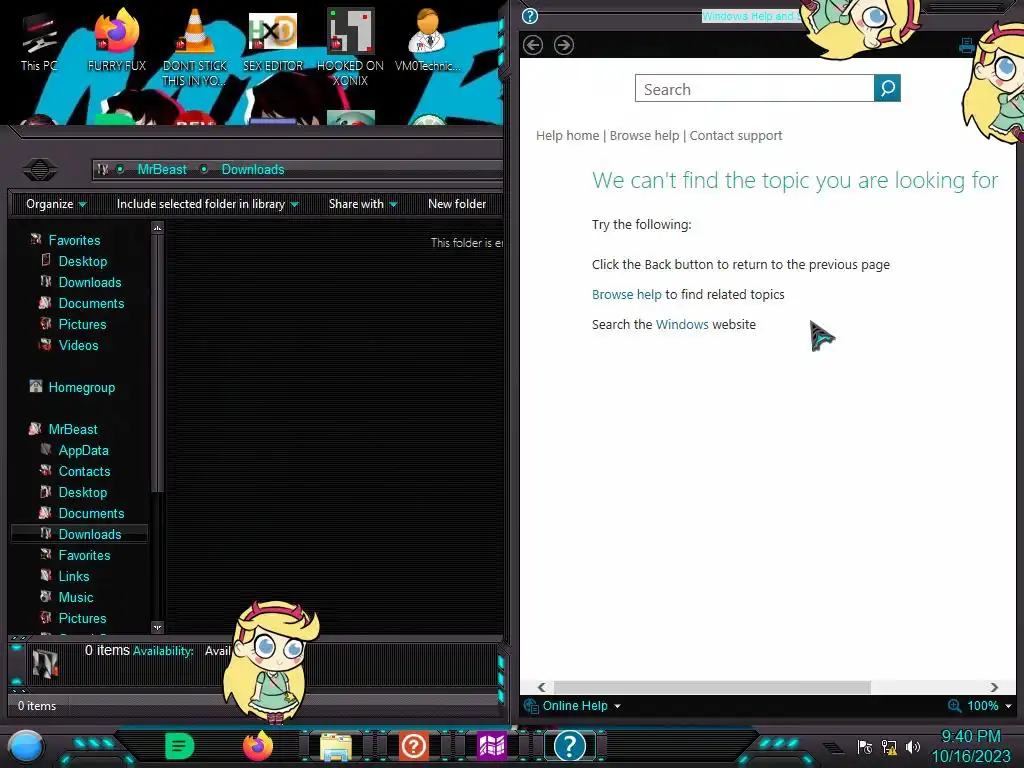Click the Action Center flag tray icon

pos(865,746)
